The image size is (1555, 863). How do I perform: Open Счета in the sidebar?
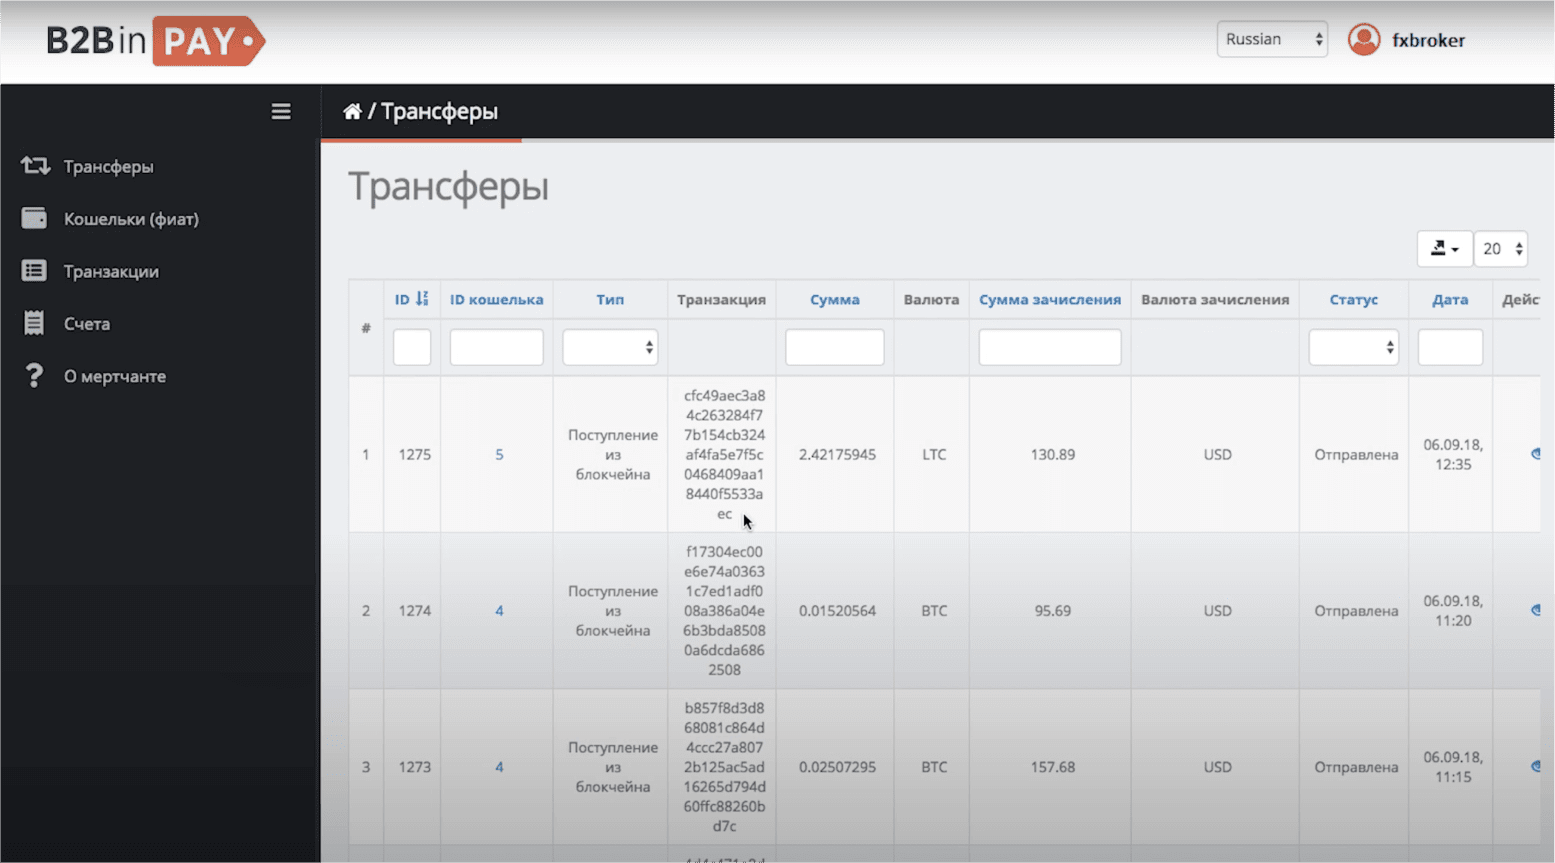point(87,324)
